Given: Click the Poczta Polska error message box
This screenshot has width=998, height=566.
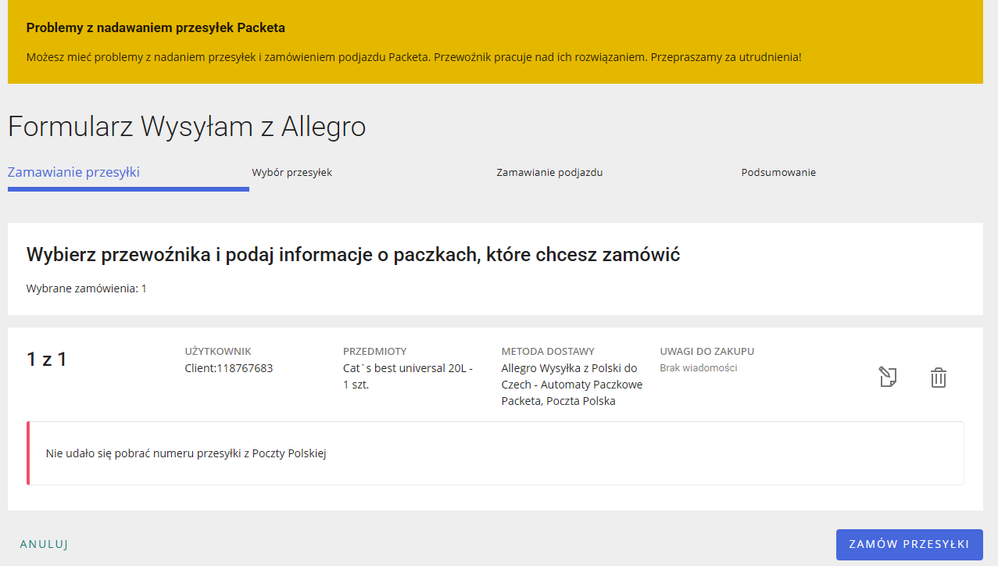Looking at the screenshot, I should point(496,453).
